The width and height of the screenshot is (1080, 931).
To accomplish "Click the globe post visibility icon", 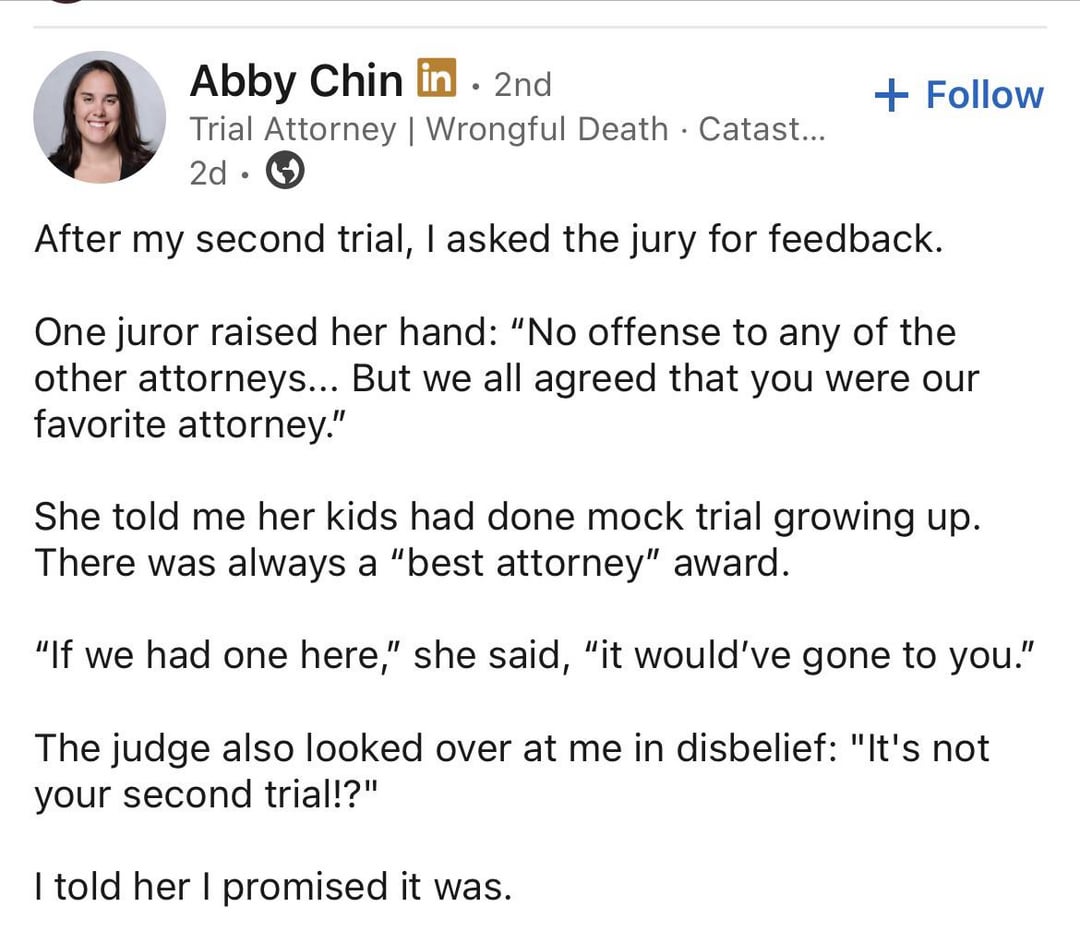I will (285, 173).
